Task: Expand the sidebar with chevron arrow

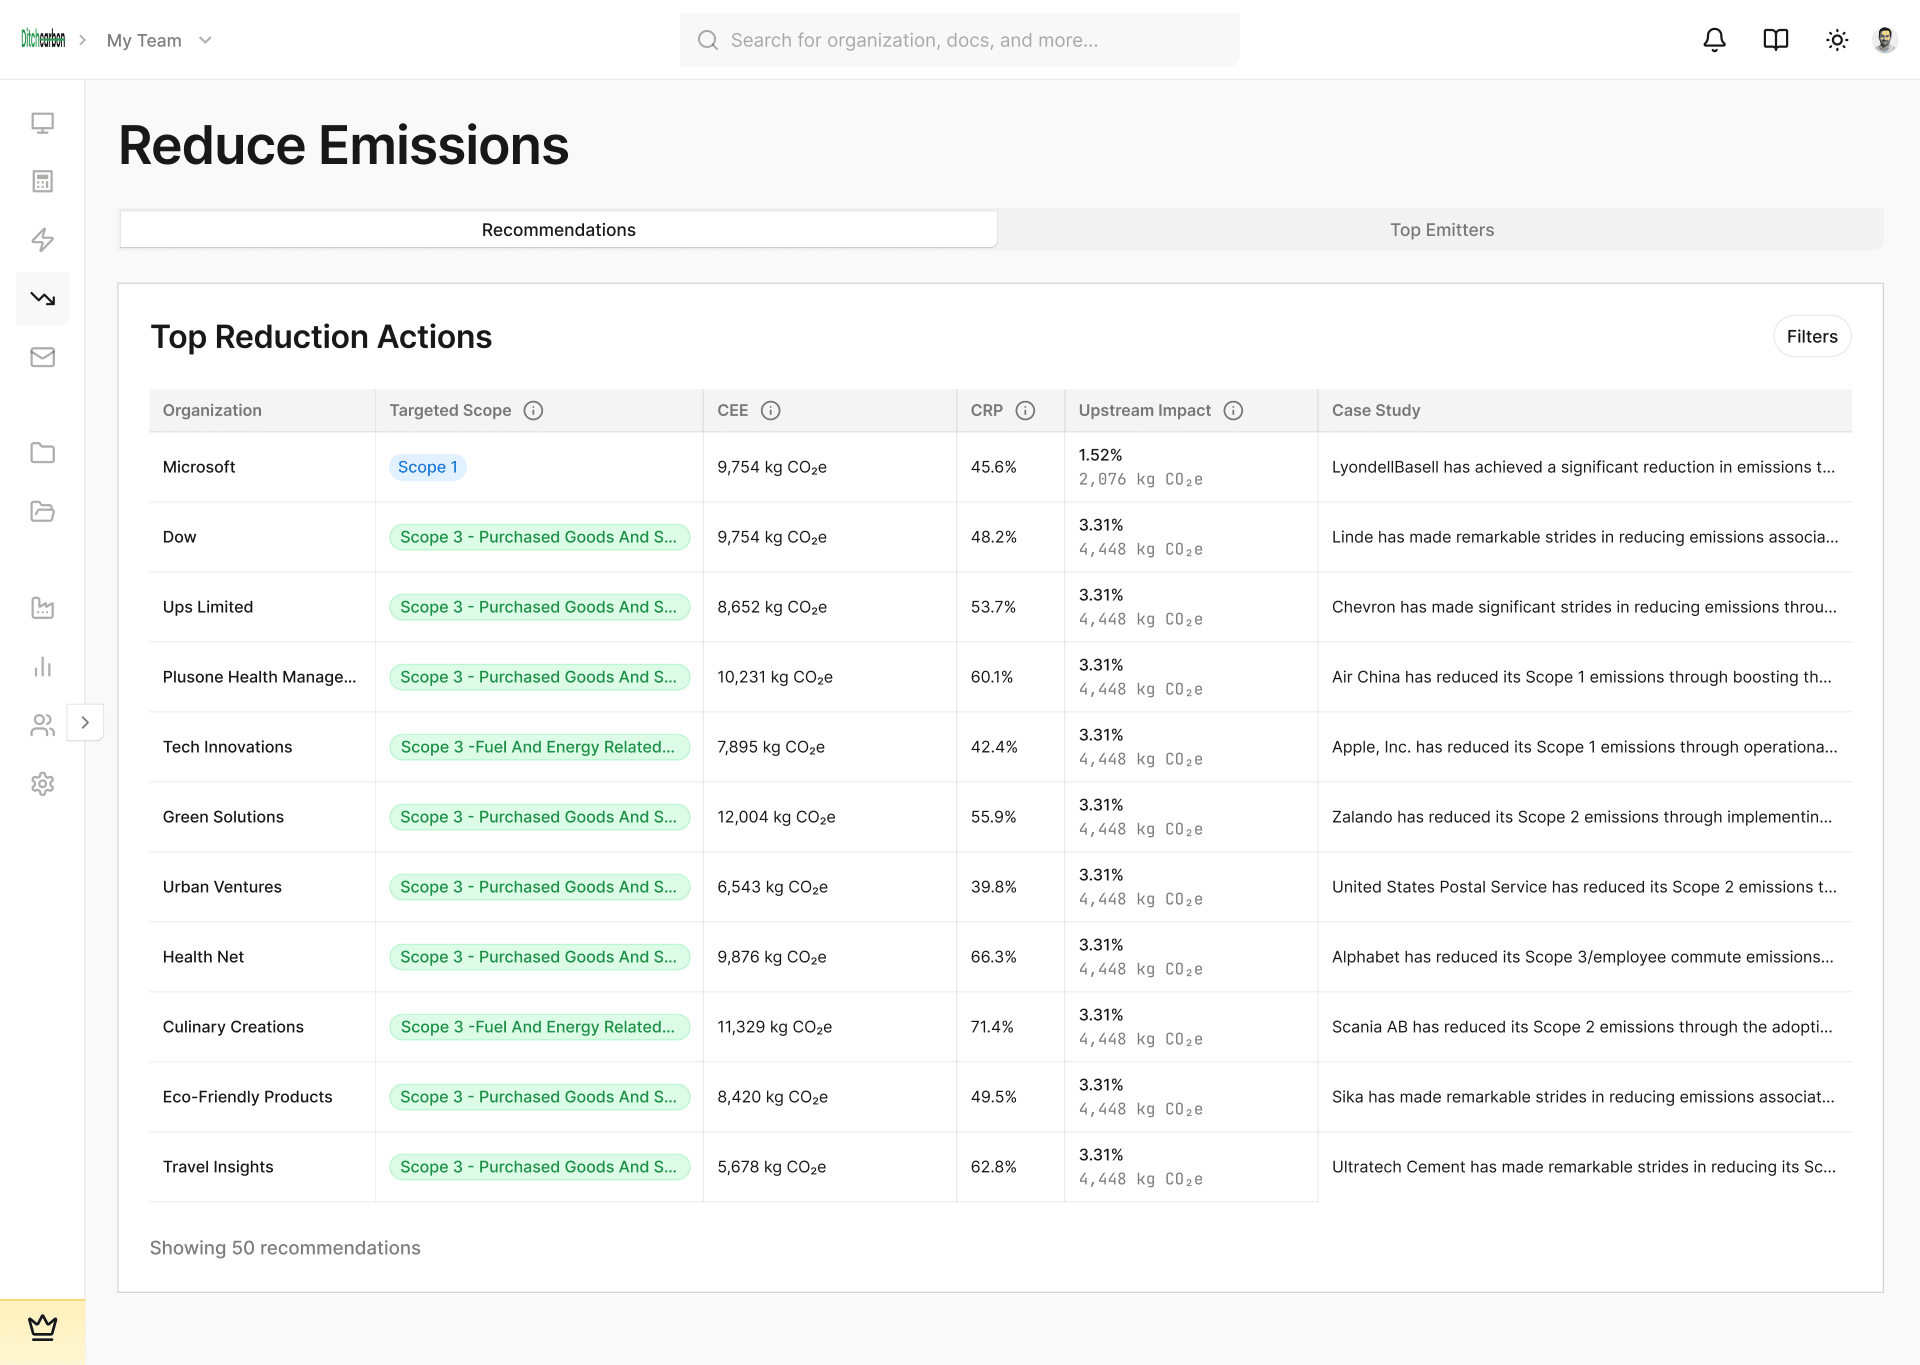Action: (85, 722)
